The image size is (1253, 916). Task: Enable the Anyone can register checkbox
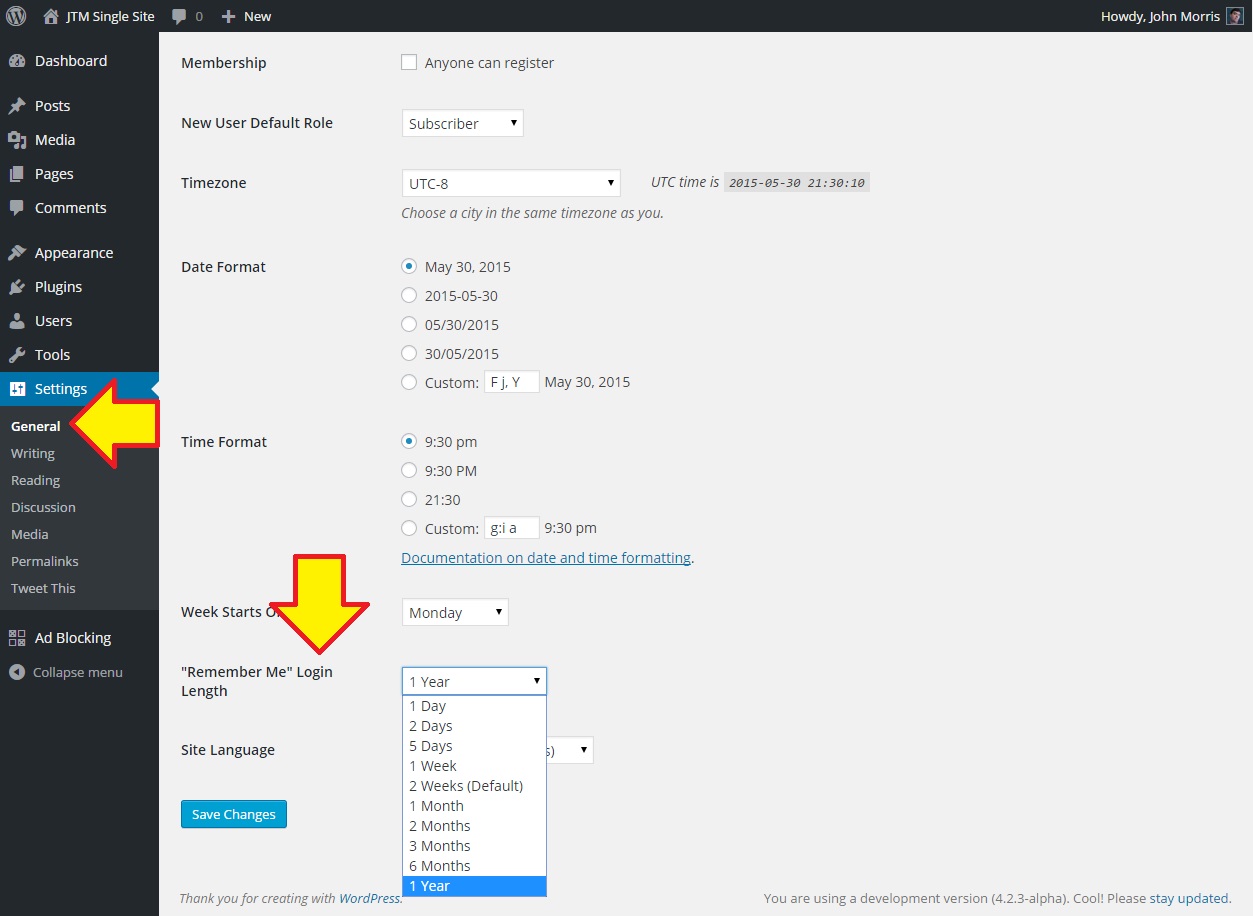point(409,61)
